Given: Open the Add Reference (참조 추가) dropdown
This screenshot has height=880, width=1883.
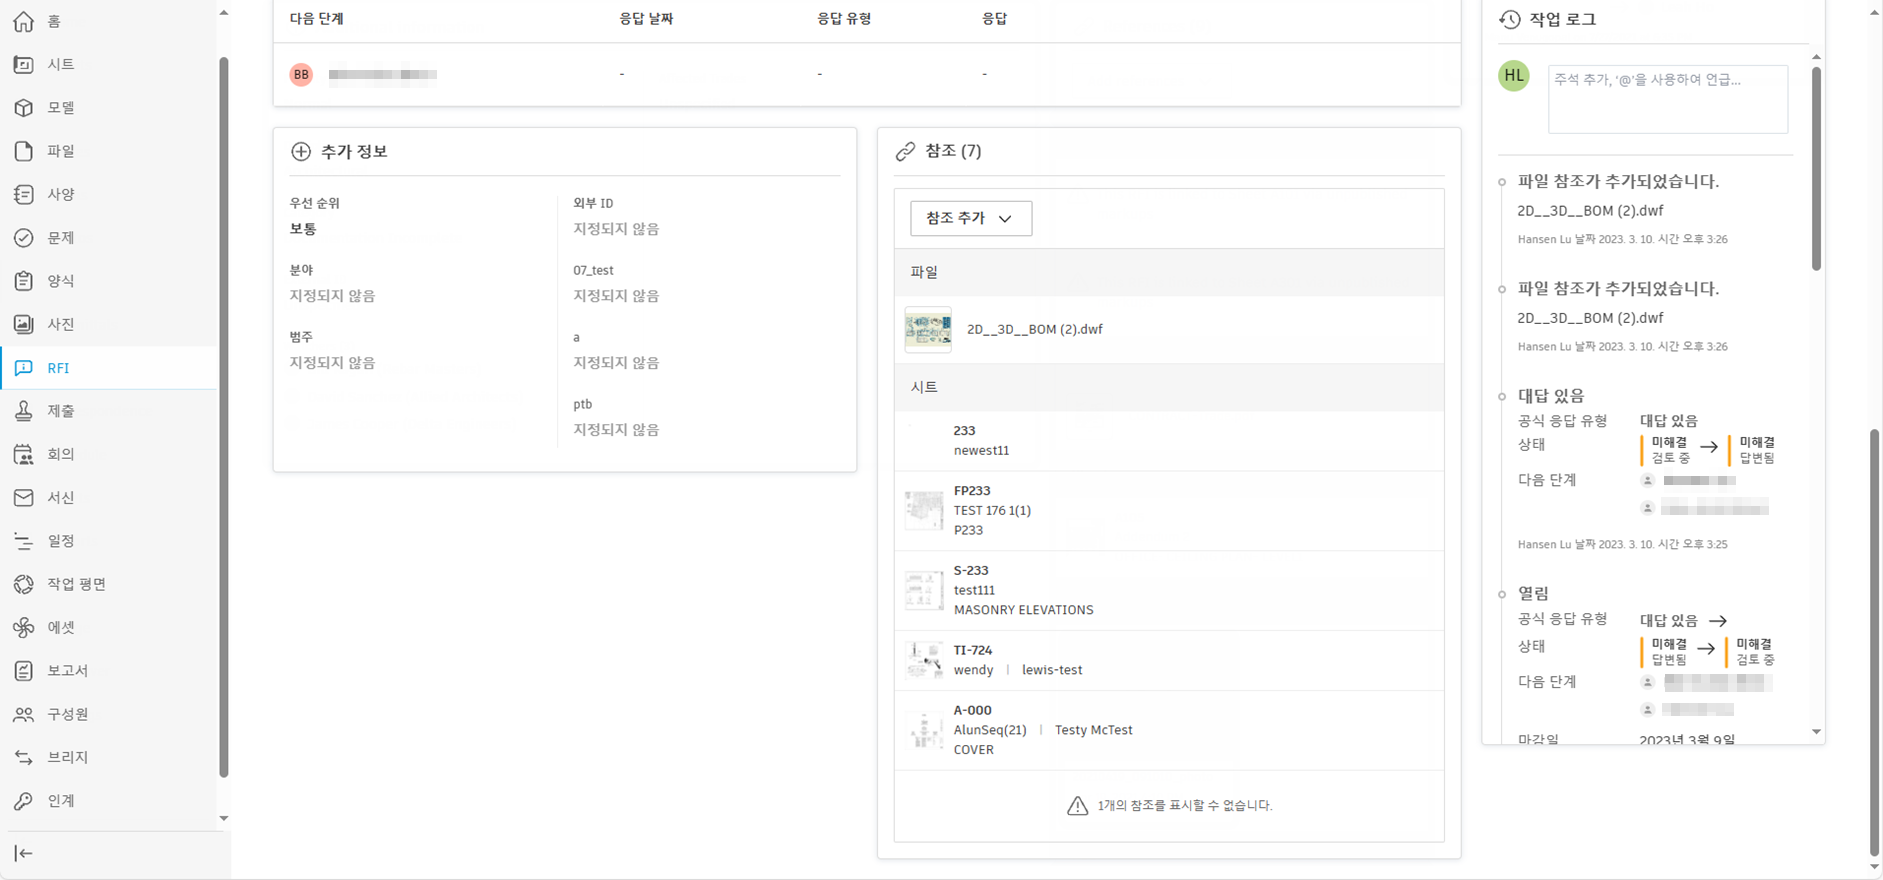Looking at the screenshot, I should 971,218.
